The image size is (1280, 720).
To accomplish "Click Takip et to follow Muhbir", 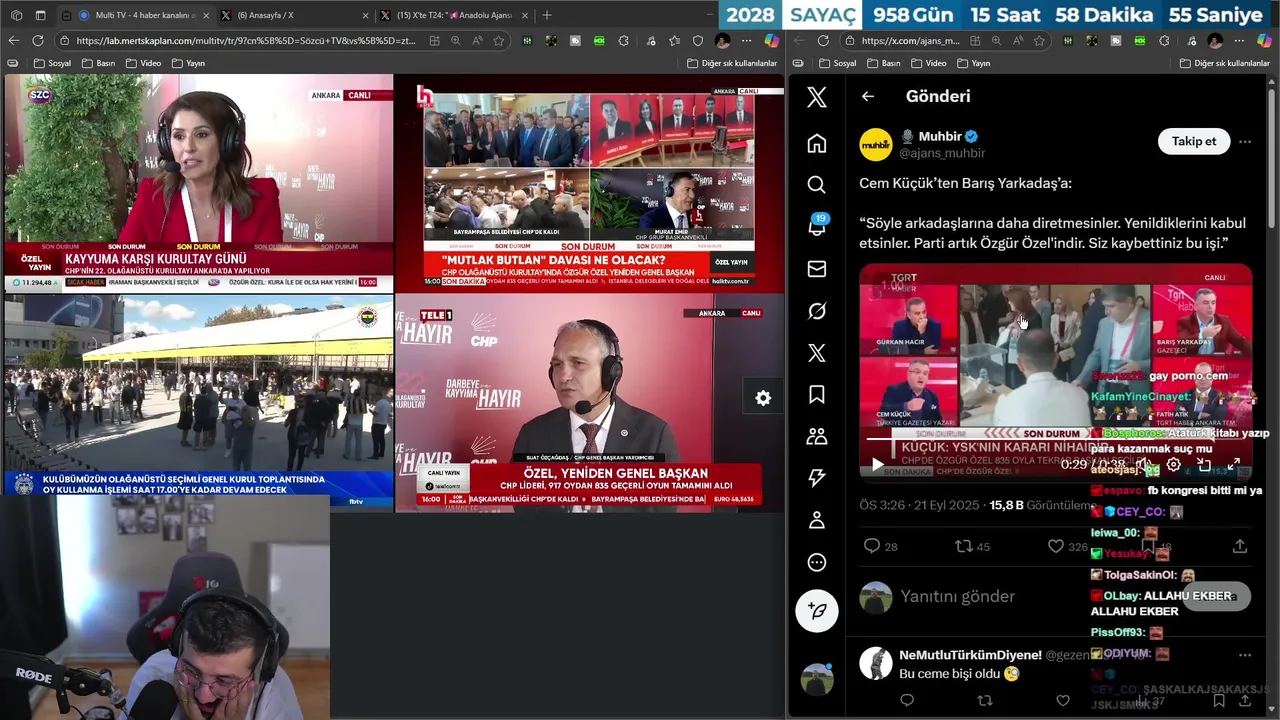I will point(1194,141).
